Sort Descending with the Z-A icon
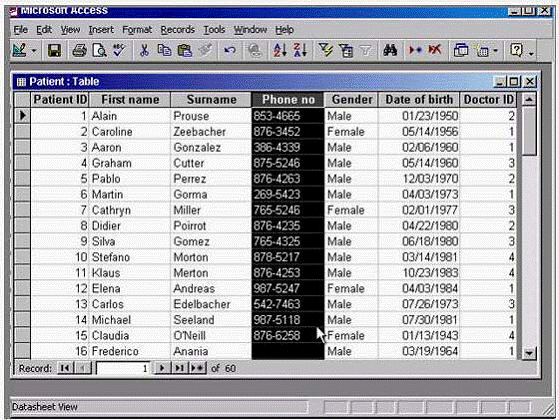 pos(300,50)
